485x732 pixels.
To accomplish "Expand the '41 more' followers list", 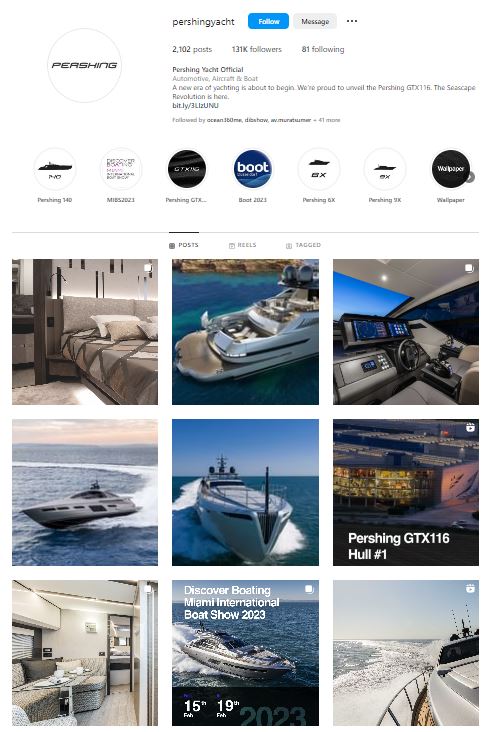I will coord(329,120).
